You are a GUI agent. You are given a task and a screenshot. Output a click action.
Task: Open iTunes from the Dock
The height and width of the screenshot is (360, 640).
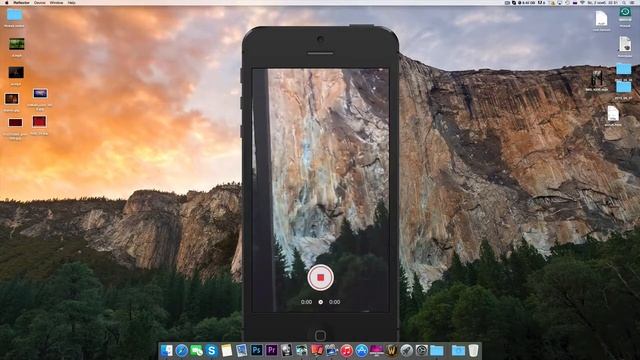[346, 350]
